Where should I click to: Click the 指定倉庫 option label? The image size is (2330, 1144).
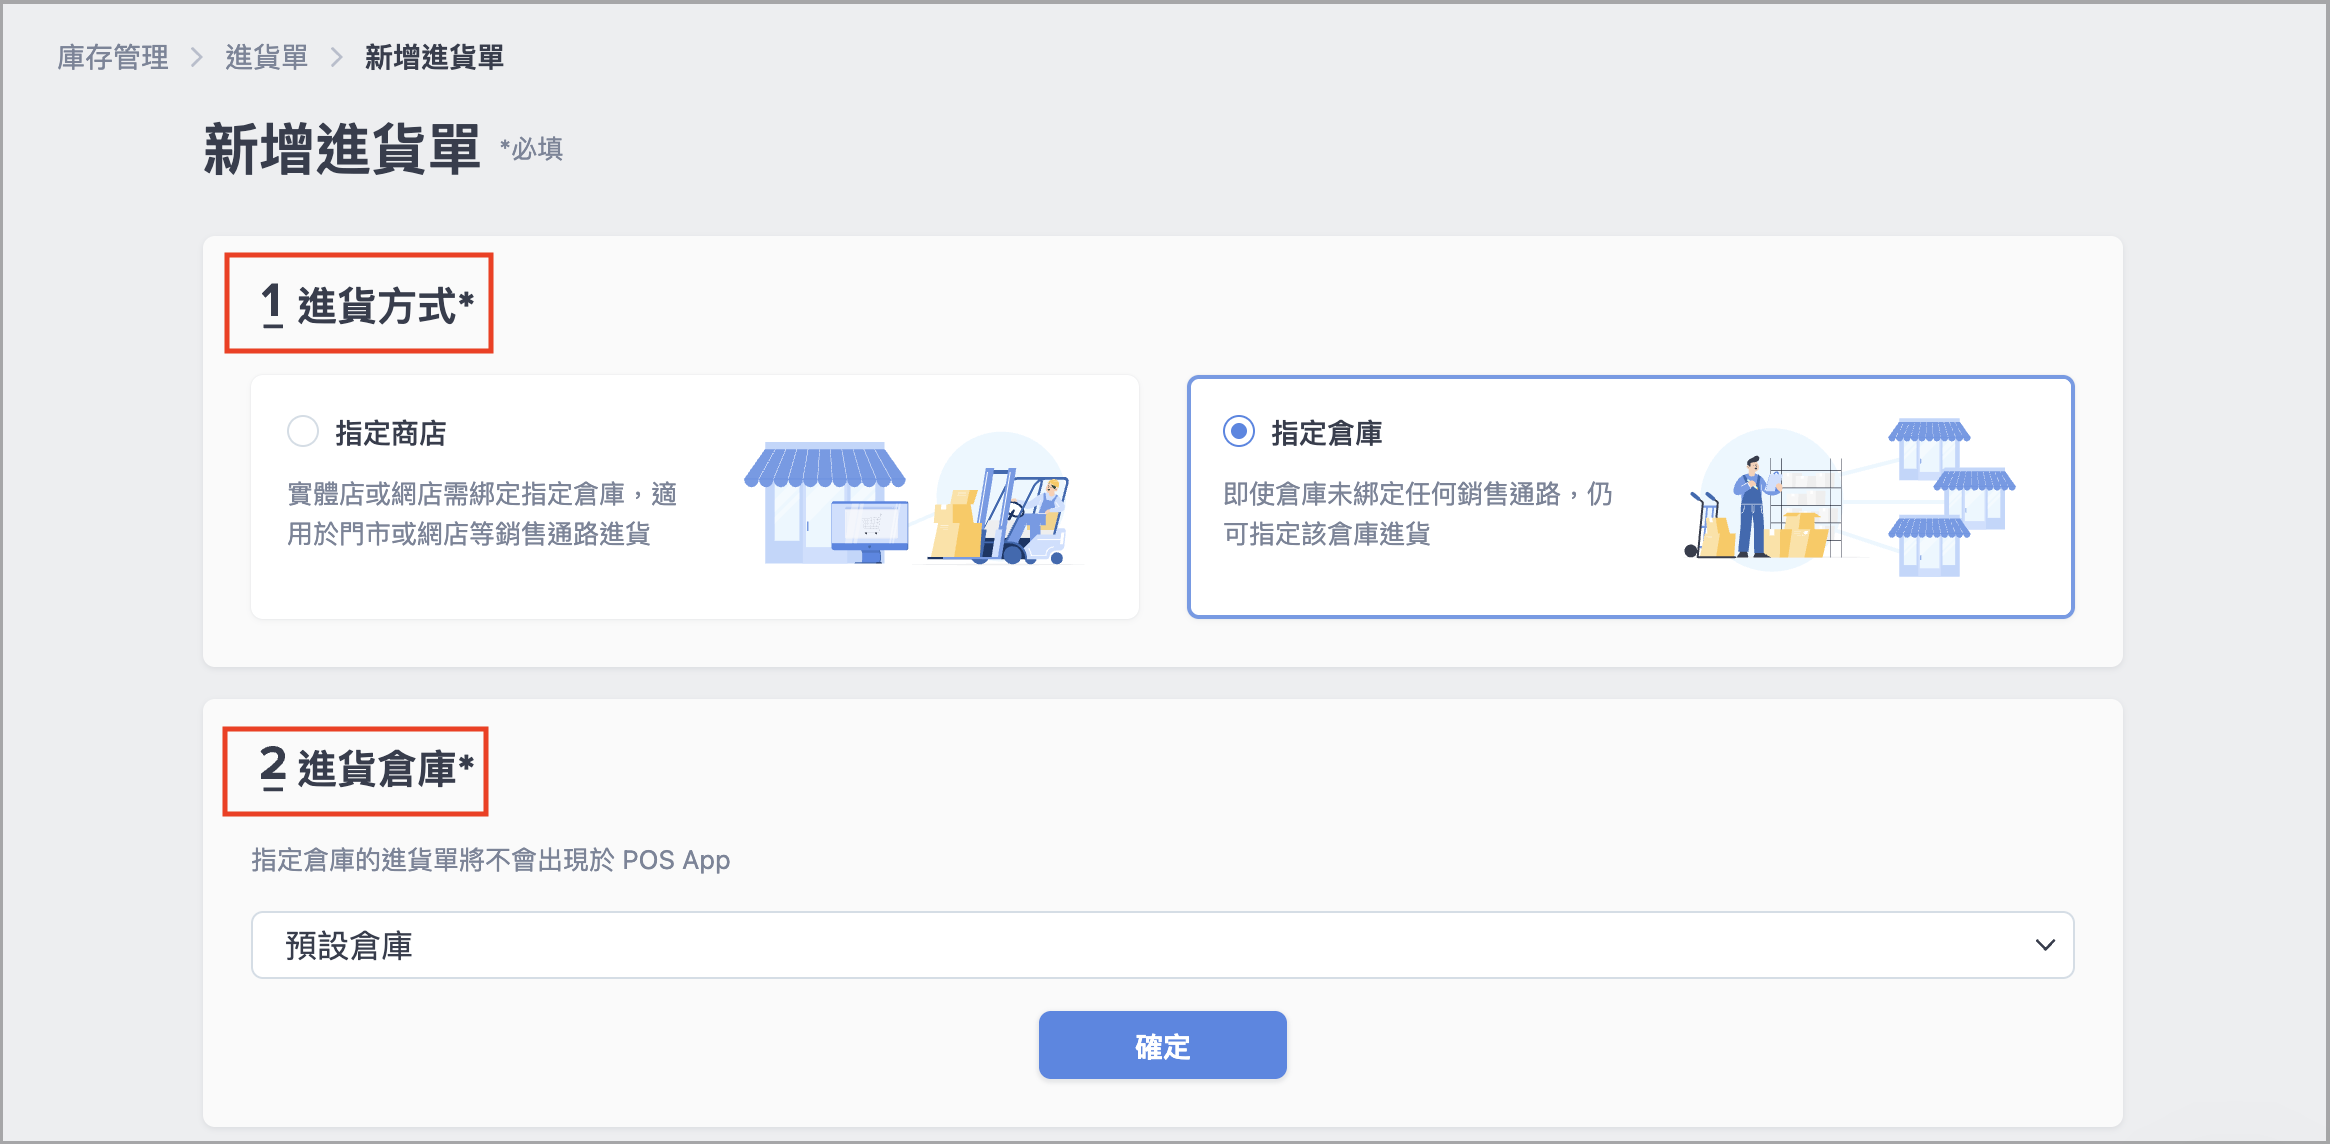1327,433
